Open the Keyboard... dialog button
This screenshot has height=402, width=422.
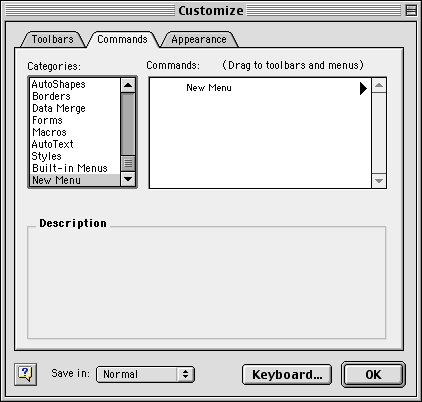pyautogui.click(x=287, y=374)
